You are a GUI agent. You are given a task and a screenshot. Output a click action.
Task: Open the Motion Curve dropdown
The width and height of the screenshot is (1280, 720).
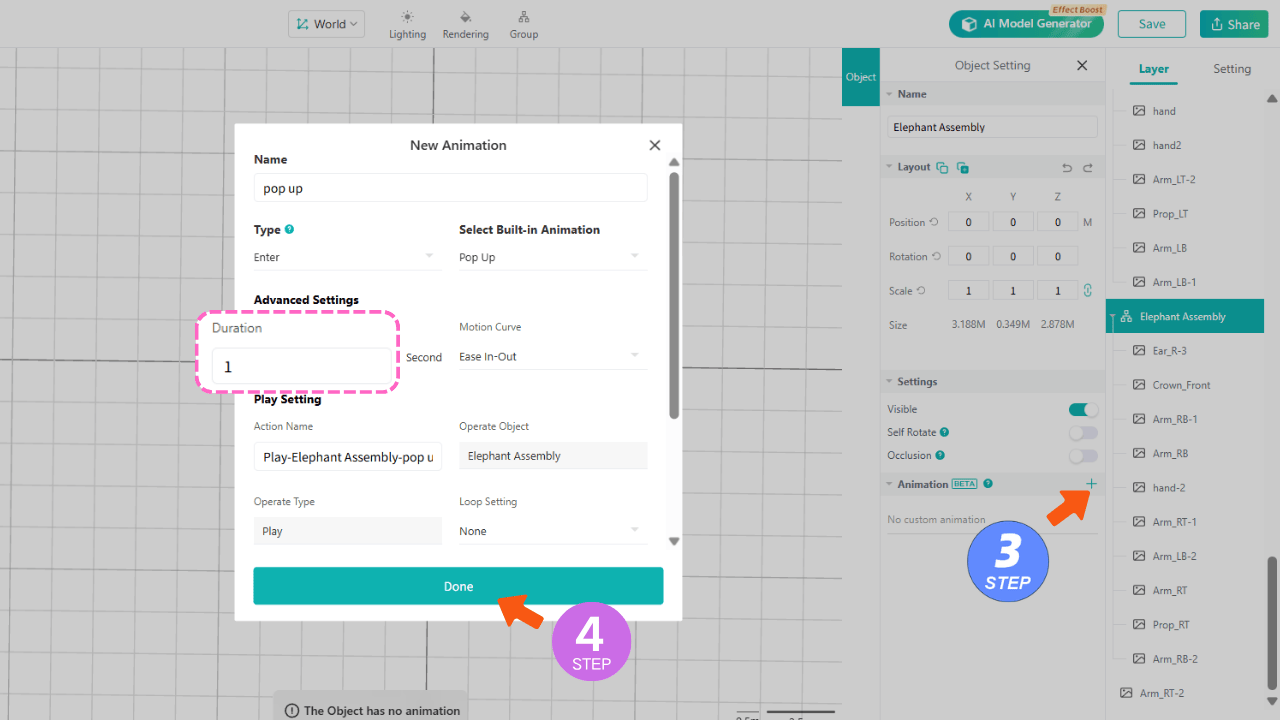click(x=552, y=357)
